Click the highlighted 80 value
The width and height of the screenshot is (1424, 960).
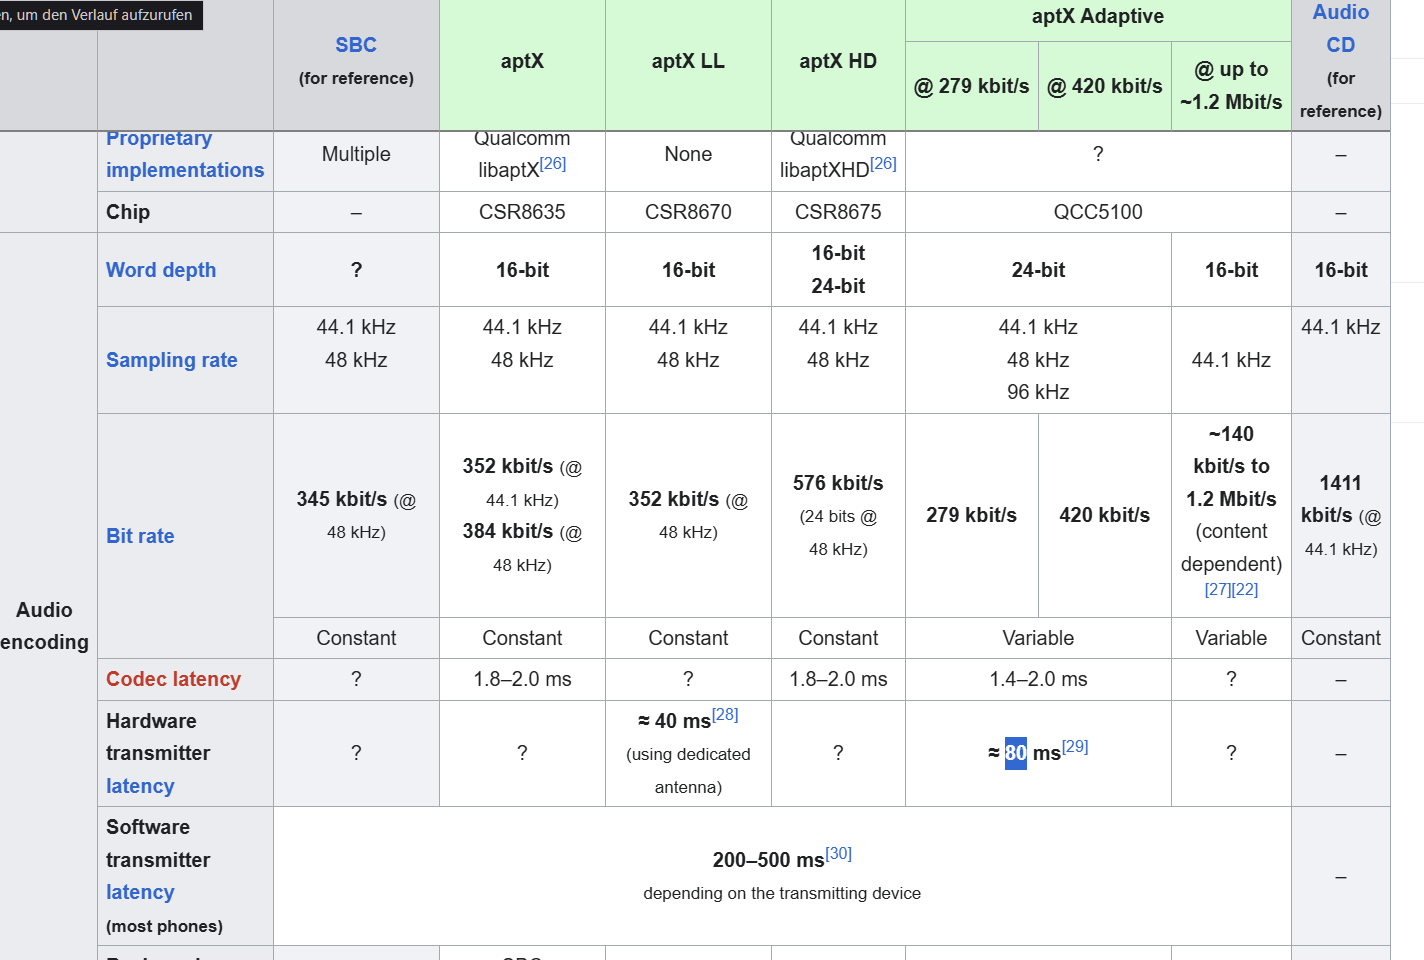(1016, 753)
